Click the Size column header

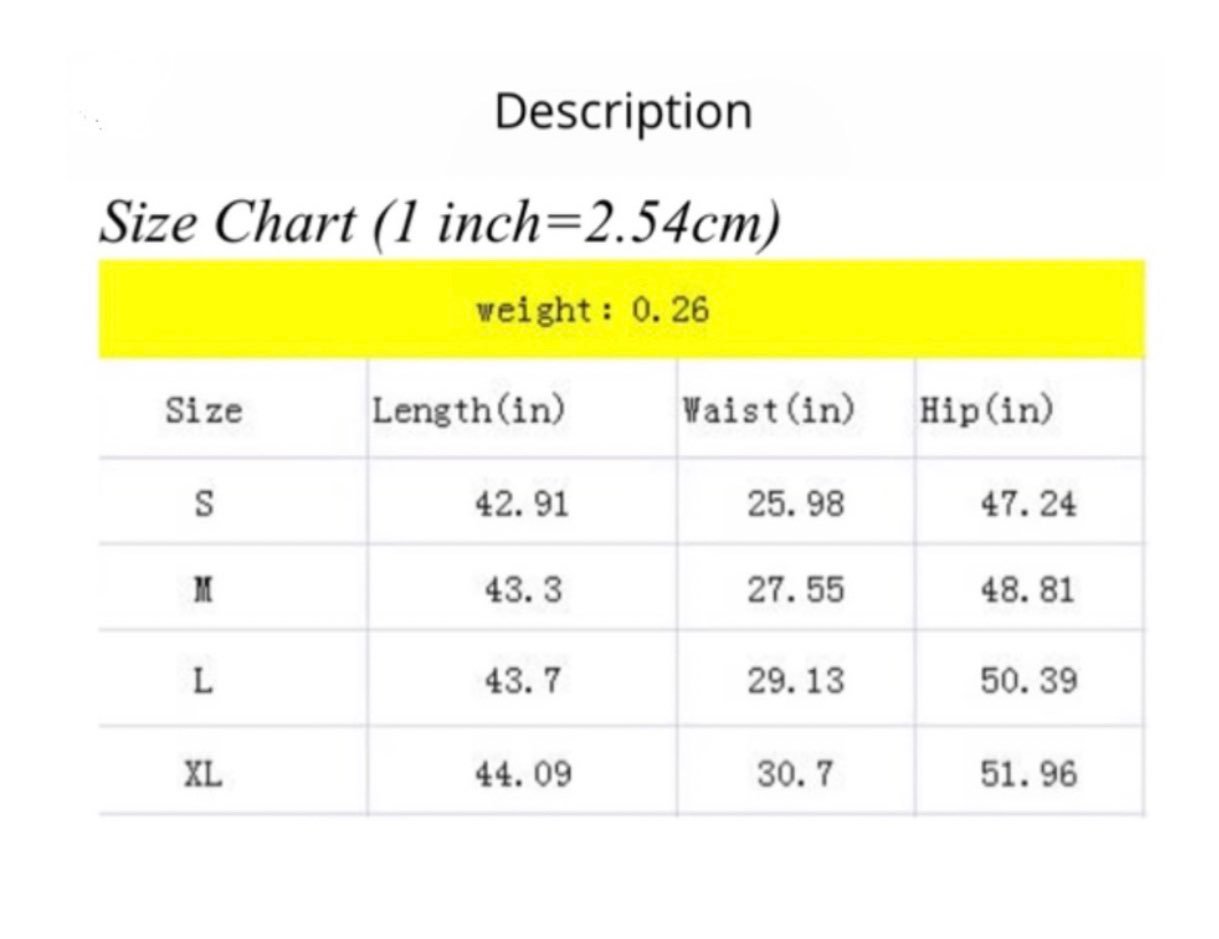(203, 410)
